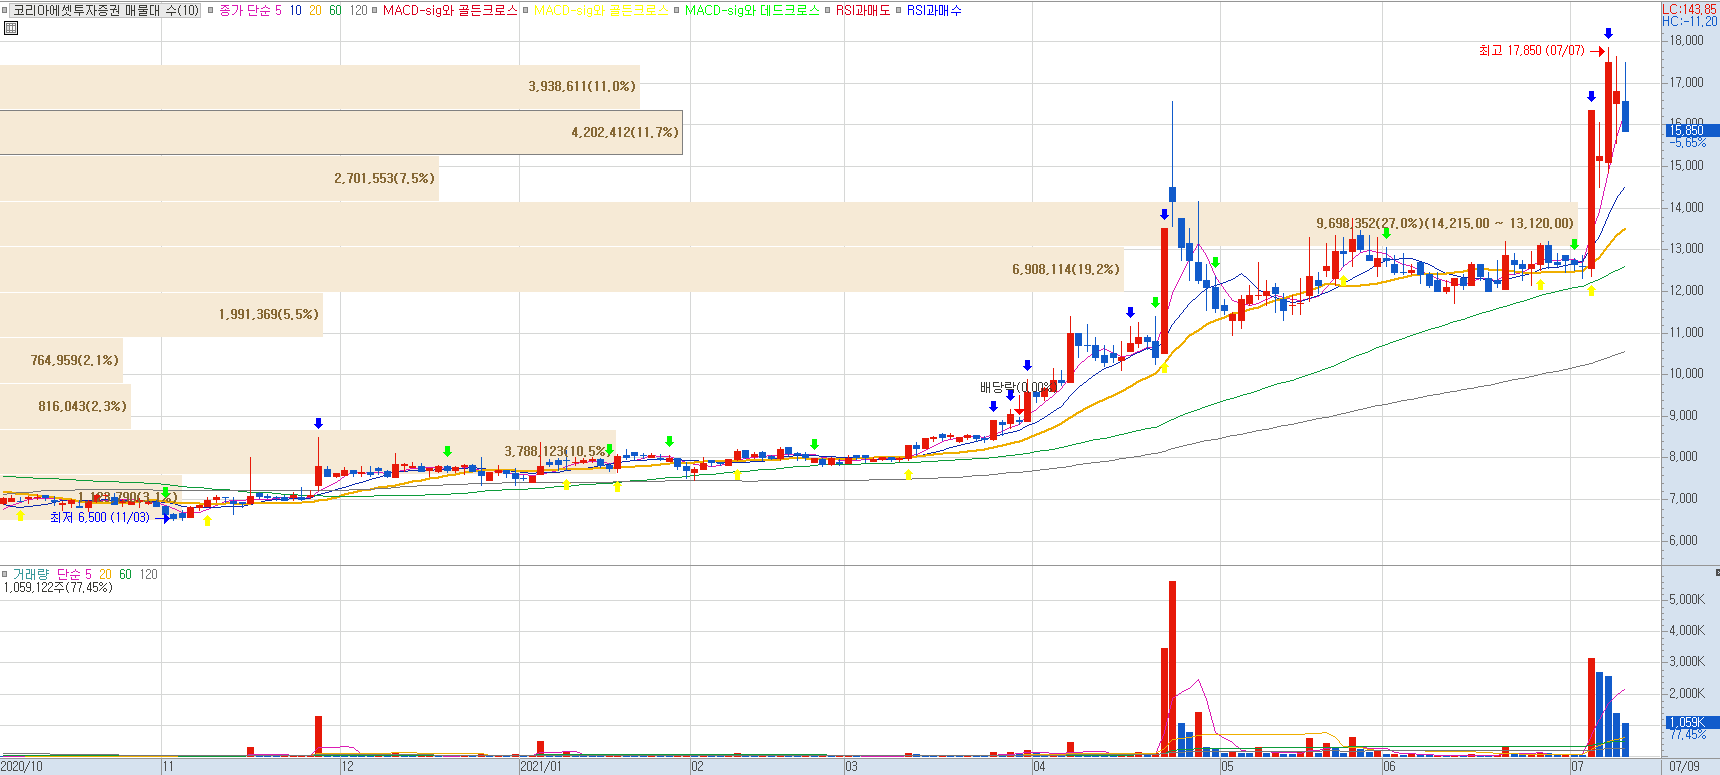Click the HC:-11.20 readout

click(1689, 21)
